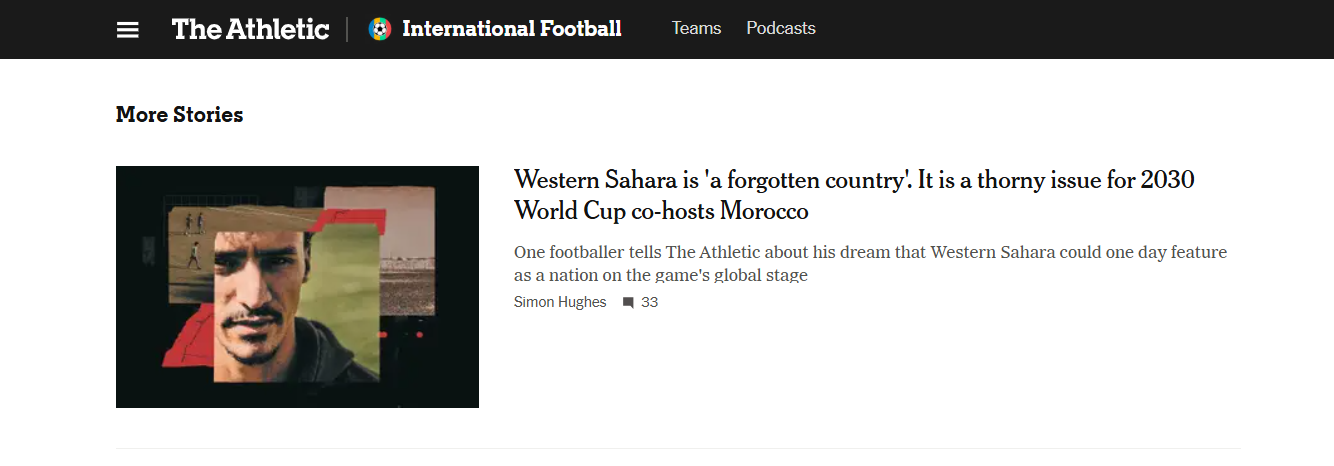Viewport: 1334px width, 466px height.
Task: Open the 33 comments count
Action: pyautogui.click(x=649, y=302)
